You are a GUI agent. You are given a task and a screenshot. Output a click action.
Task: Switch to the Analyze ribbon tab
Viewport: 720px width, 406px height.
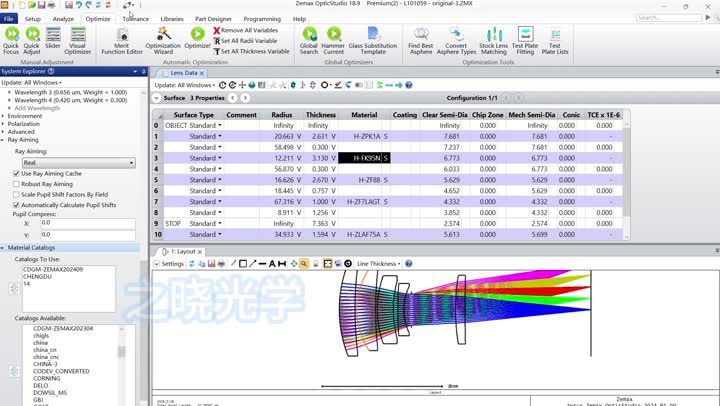tap(63, 19)
